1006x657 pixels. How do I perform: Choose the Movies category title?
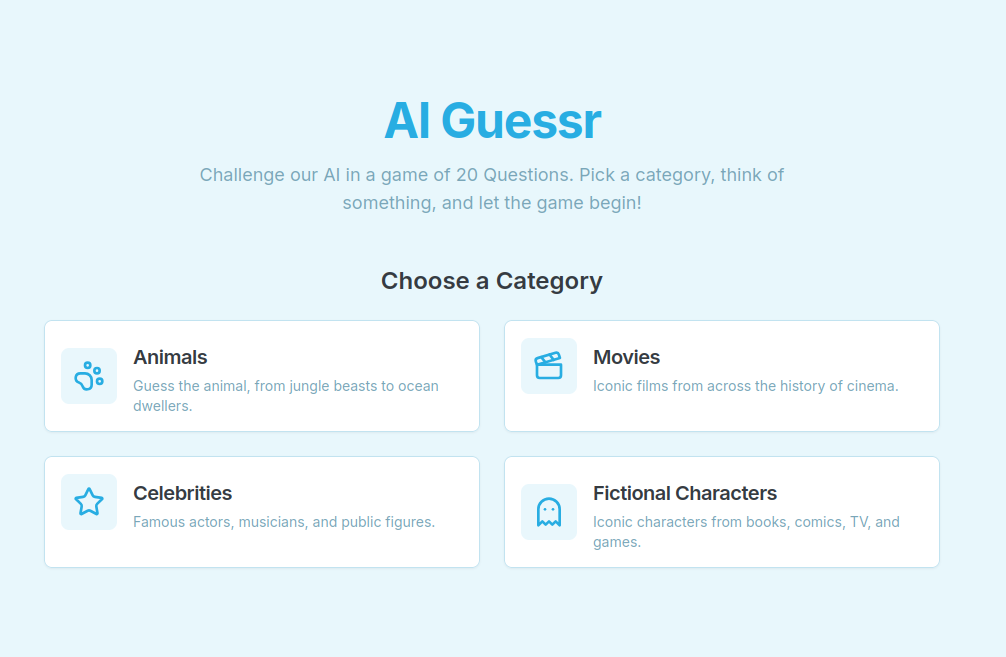point(626,357)
